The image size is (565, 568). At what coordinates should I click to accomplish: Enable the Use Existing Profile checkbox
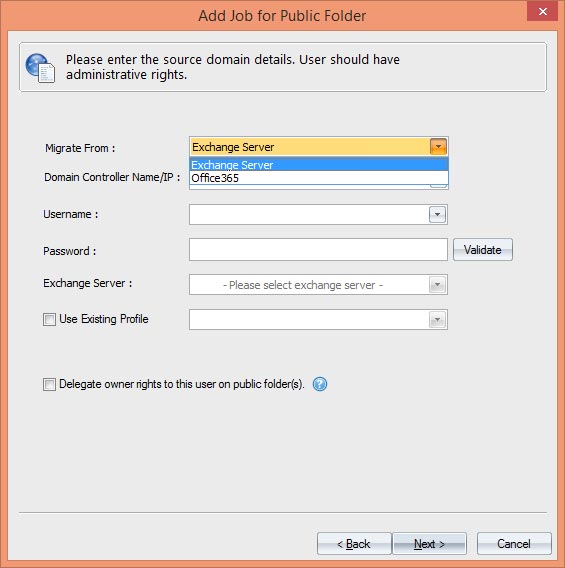[49, 320]
